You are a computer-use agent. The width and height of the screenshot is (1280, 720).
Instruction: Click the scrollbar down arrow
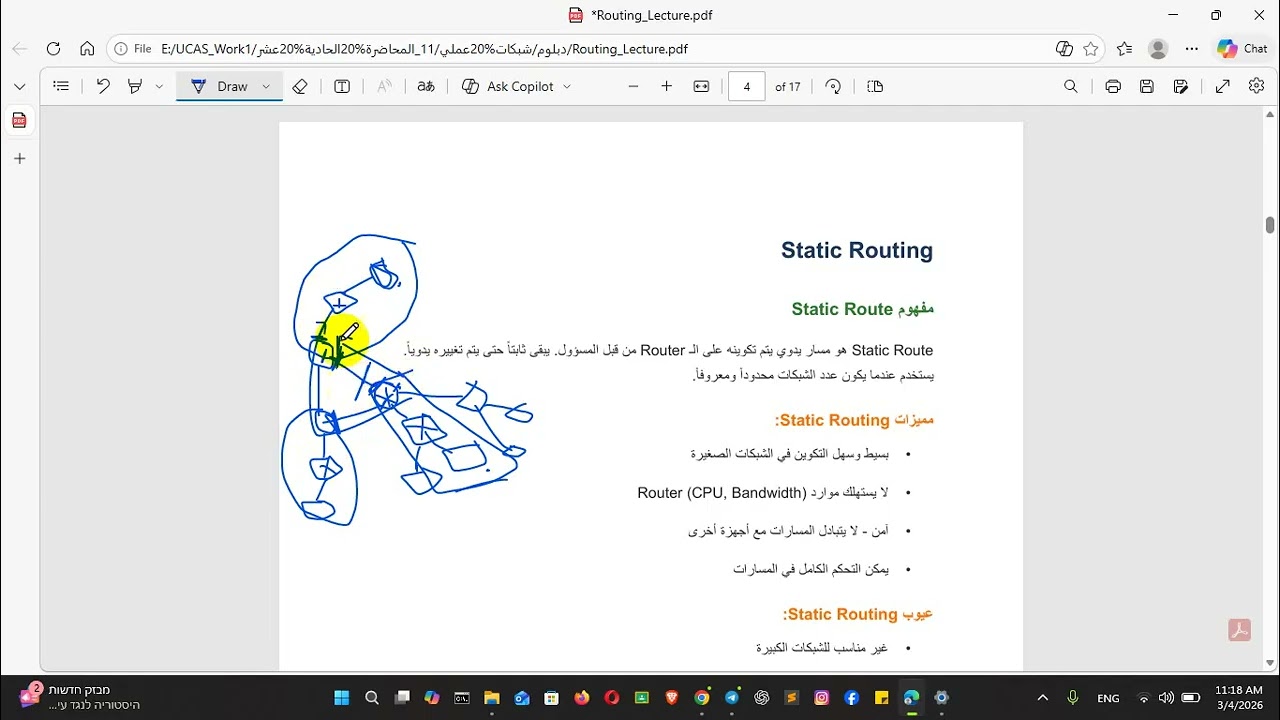[x=1270, y=663]
